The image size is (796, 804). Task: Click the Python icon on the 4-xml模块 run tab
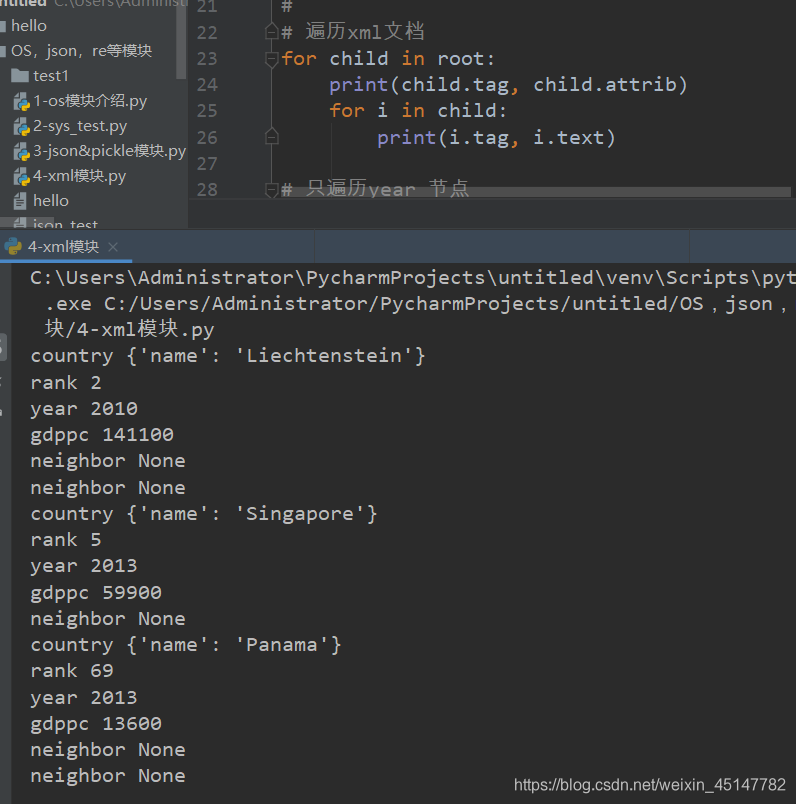pyautogui.click(x=13, y=247)
